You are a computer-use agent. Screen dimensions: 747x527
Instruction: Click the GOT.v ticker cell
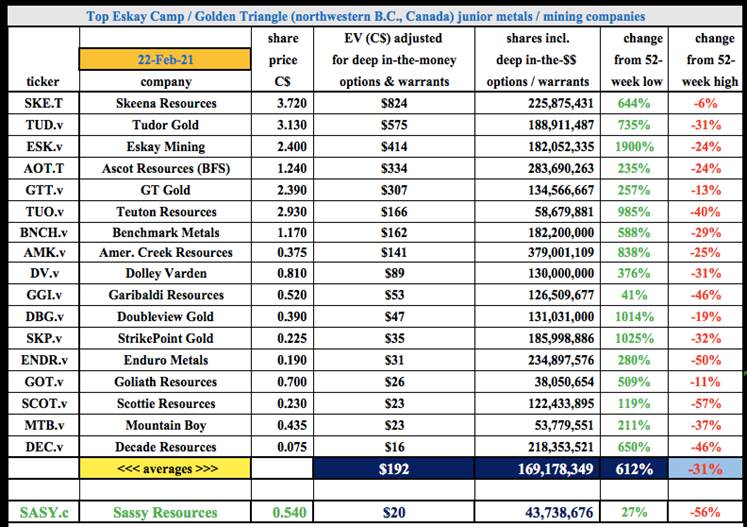point(43,382)
